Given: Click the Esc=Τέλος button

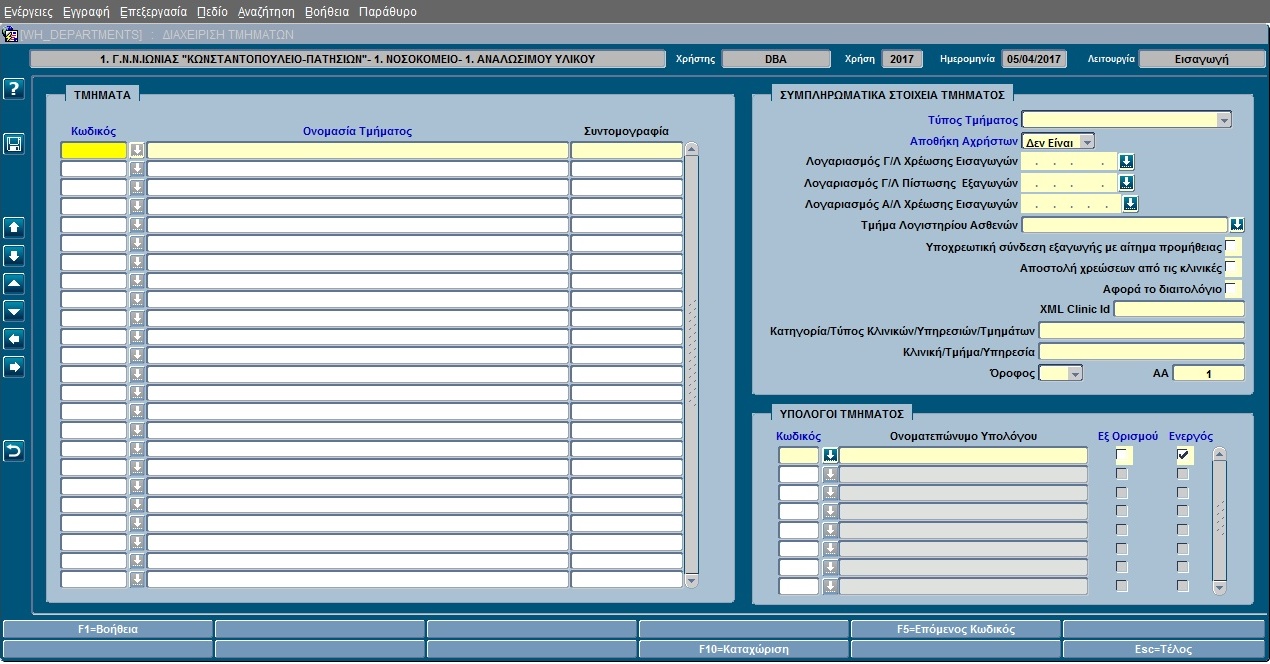Looking at the screenshot, I should click(1164, 649).
